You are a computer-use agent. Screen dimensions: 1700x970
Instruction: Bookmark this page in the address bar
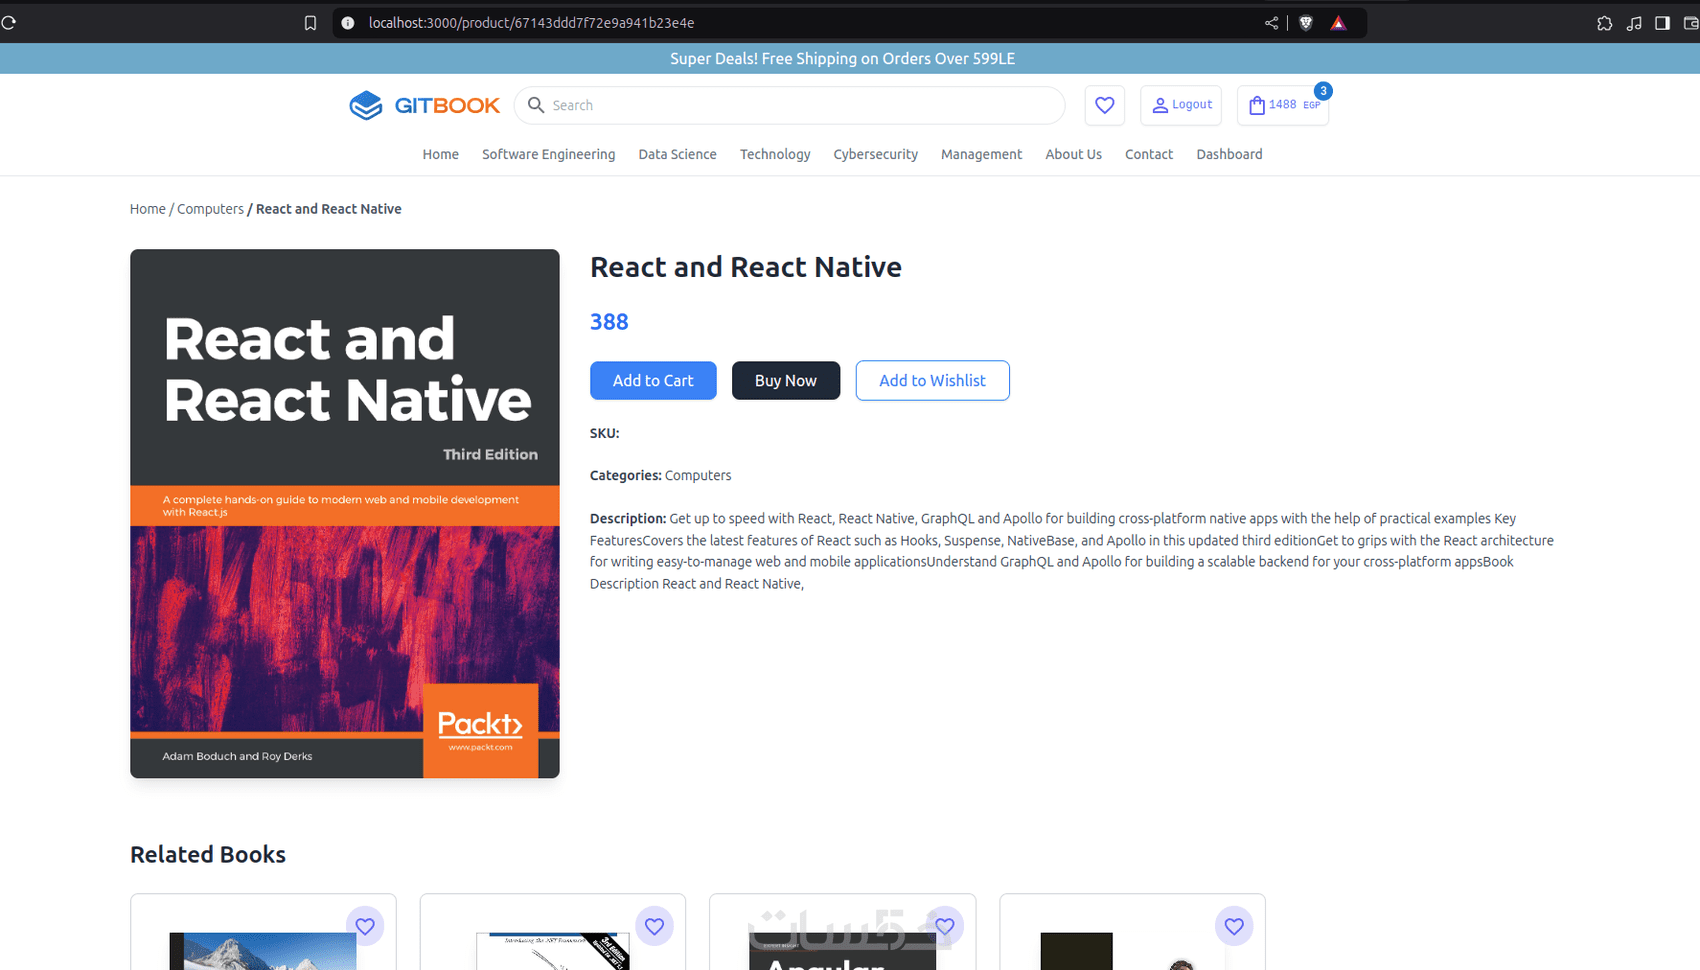tap(310, 23)
